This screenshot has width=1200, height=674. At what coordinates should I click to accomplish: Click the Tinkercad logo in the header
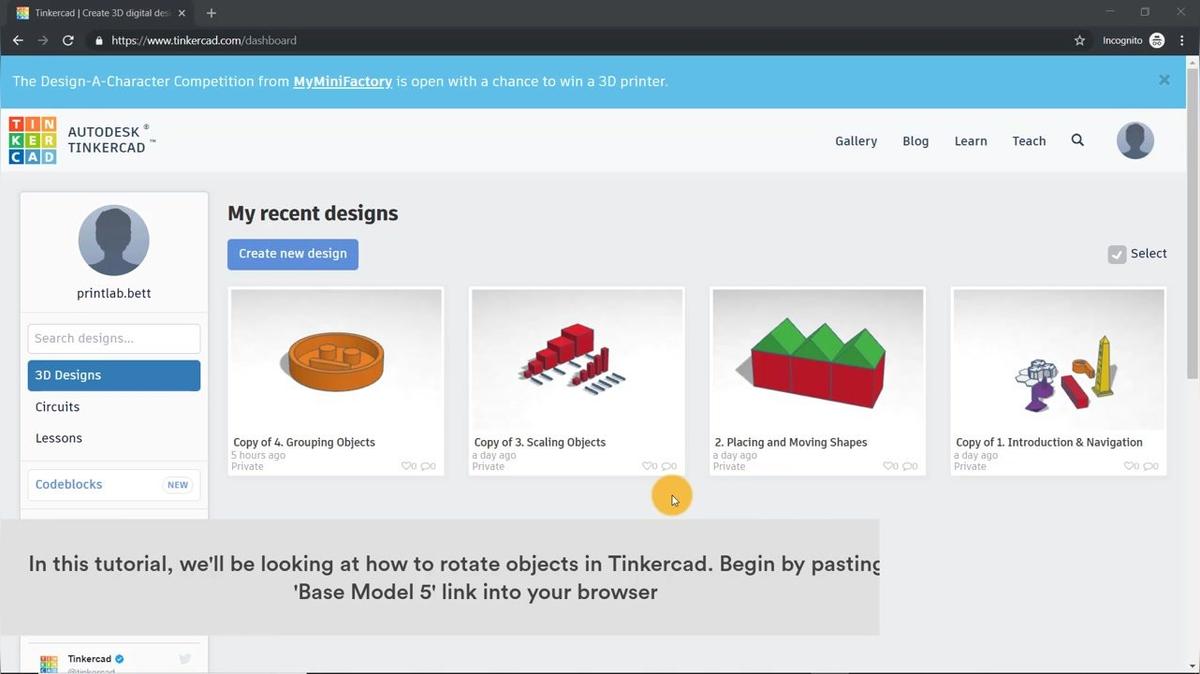(x=32, y=140)
